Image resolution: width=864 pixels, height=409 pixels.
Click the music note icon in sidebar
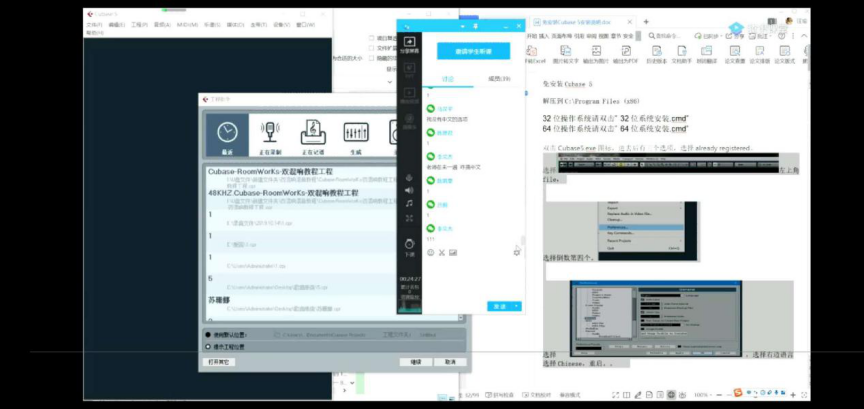click(x=409, y=203)
